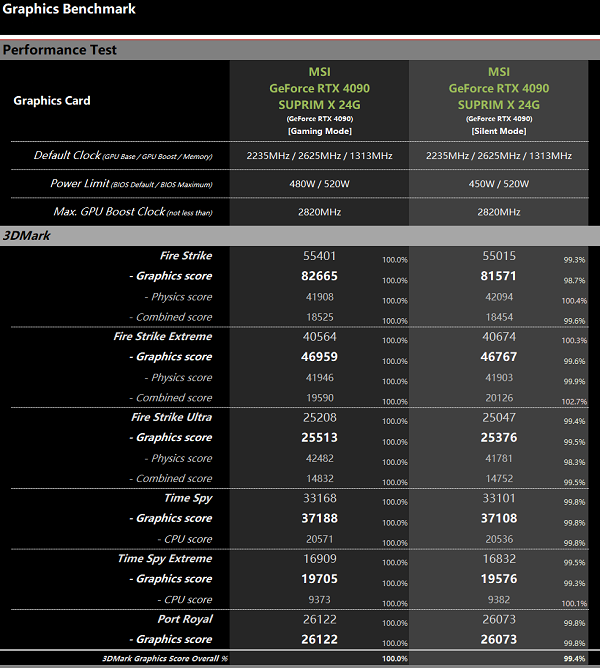Click the "Time Spy Extreme" row label
Image resolution: width=600 pixels, height=668 pixels.
[164, 559]
